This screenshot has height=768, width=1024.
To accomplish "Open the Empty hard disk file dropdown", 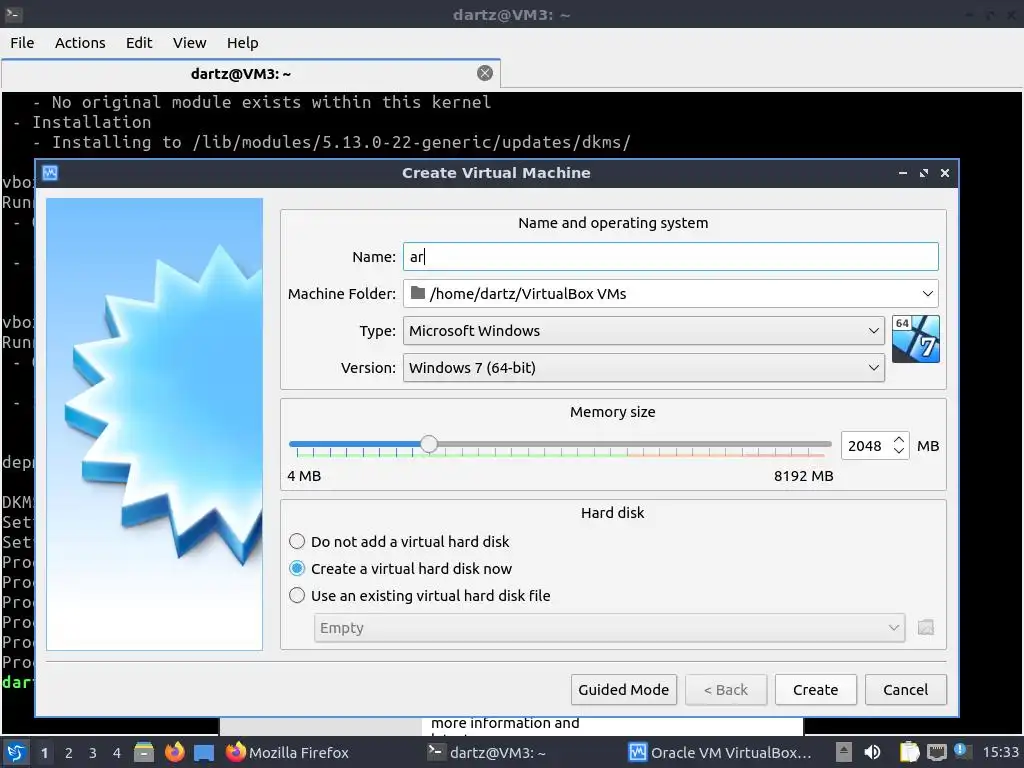I will pos(609,628).
